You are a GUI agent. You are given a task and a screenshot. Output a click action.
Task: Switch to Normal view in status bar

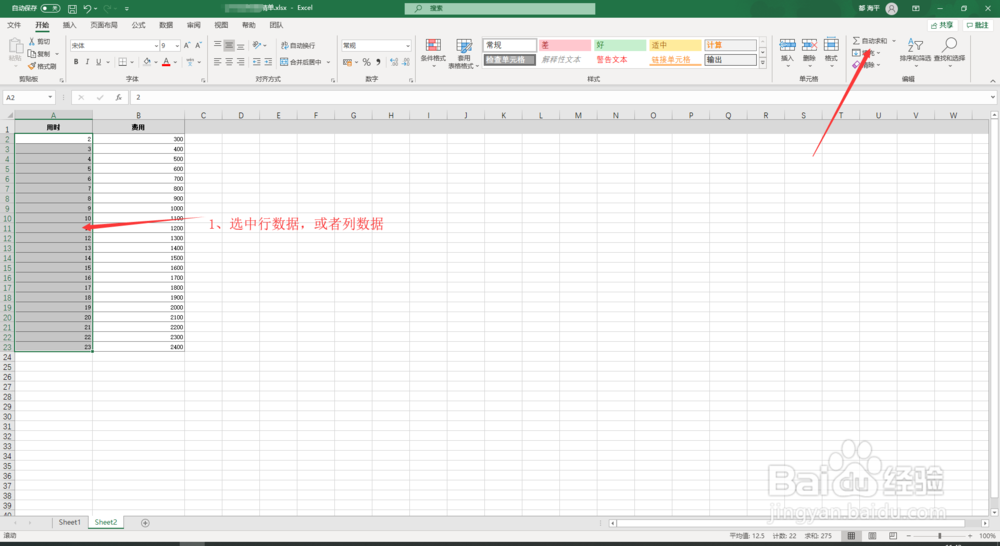pos(851,536)
